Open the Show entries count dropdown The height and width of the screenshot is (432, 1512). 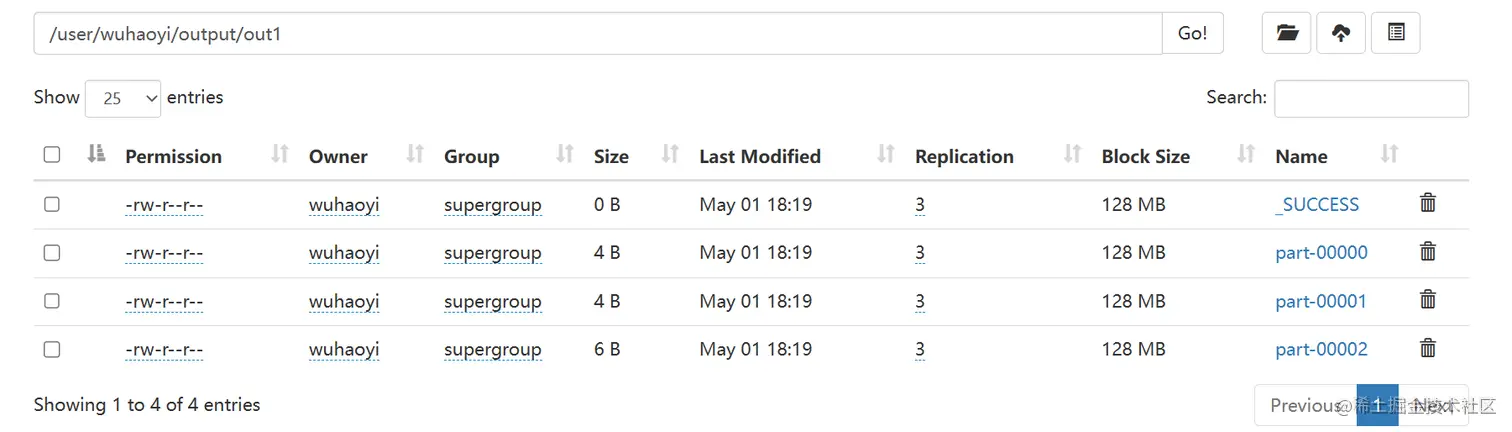(123, 98)
